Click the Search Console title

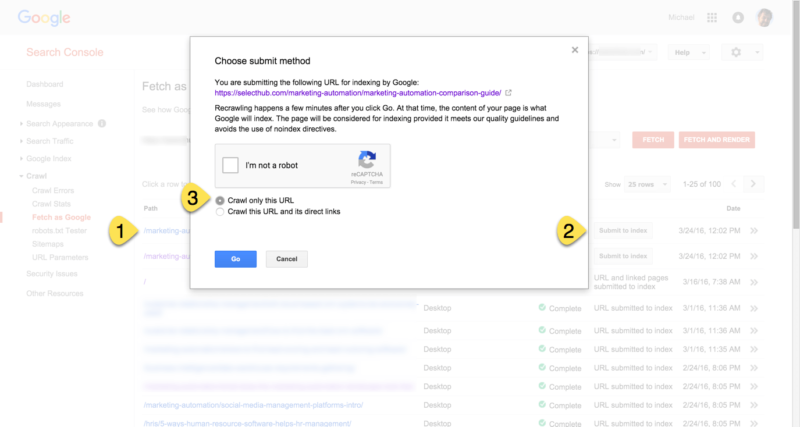pyautogui.click(x=65, y=52)
